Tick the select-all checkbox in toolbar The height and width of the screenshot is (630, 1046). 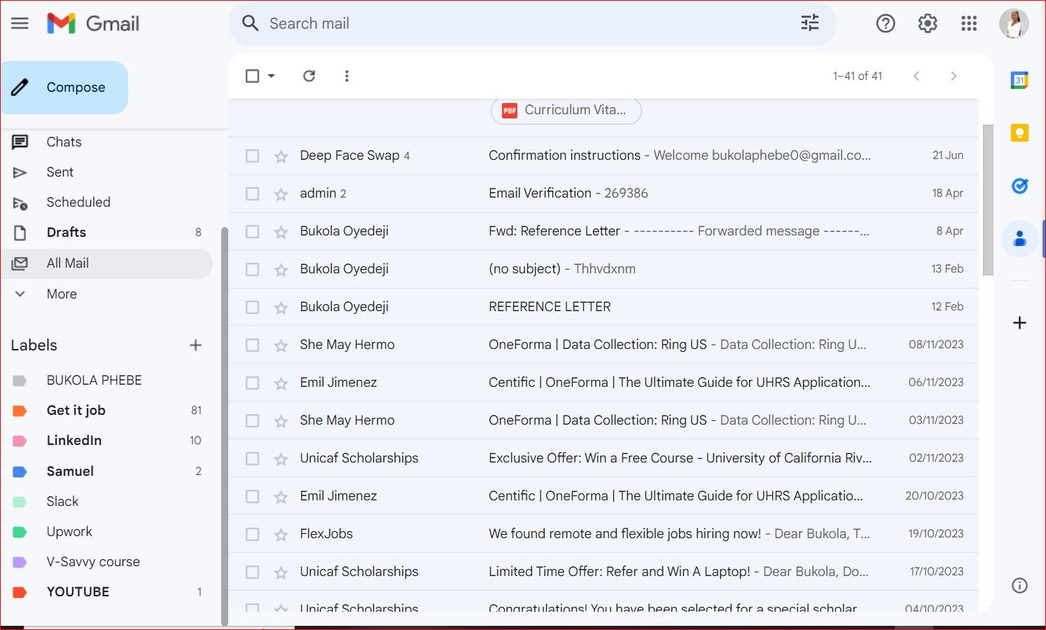[x=252, y=76]
